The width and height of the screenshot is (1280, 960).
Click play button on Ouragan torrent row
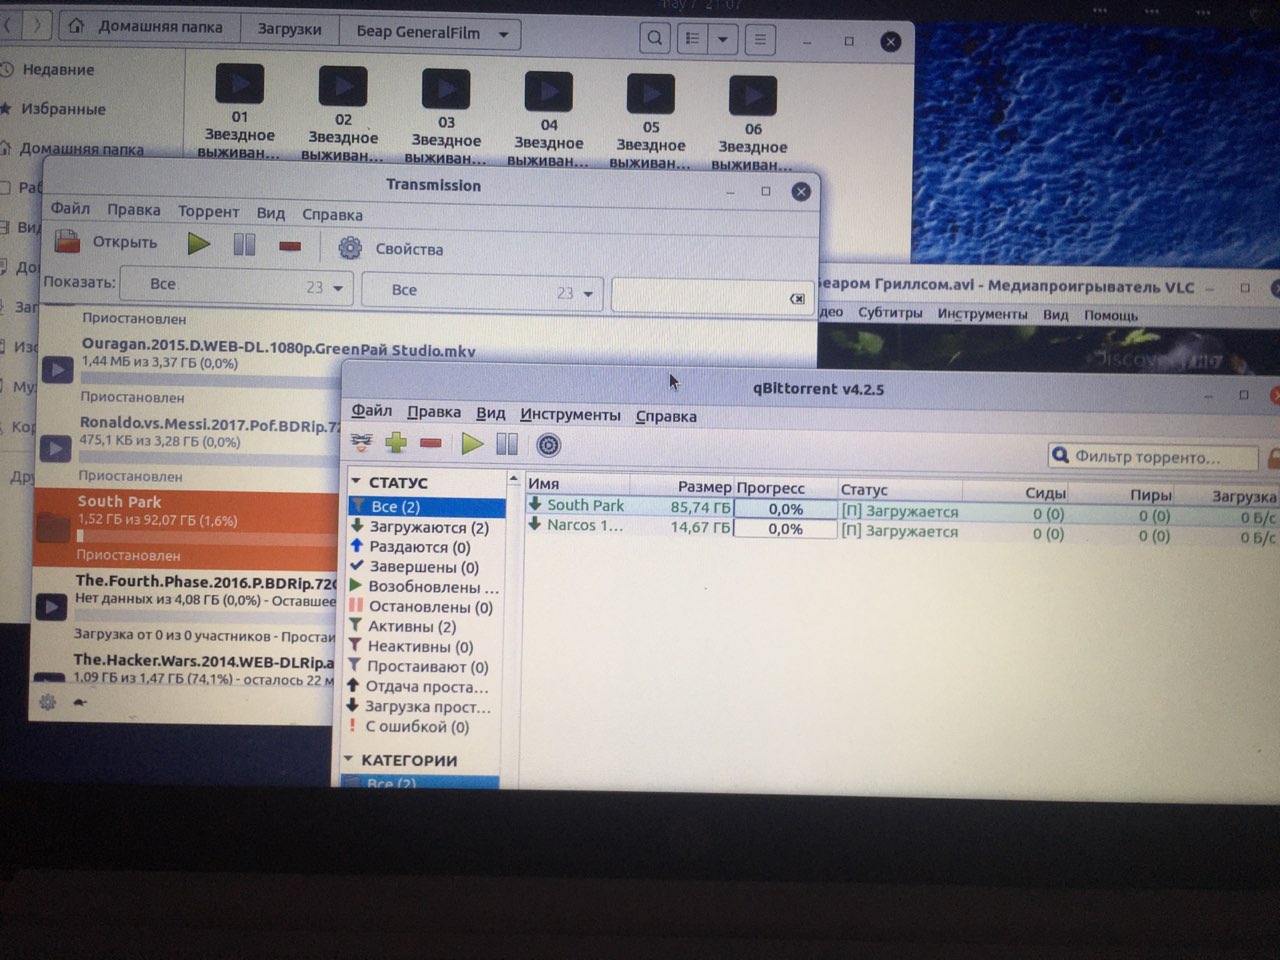(57, 370)
